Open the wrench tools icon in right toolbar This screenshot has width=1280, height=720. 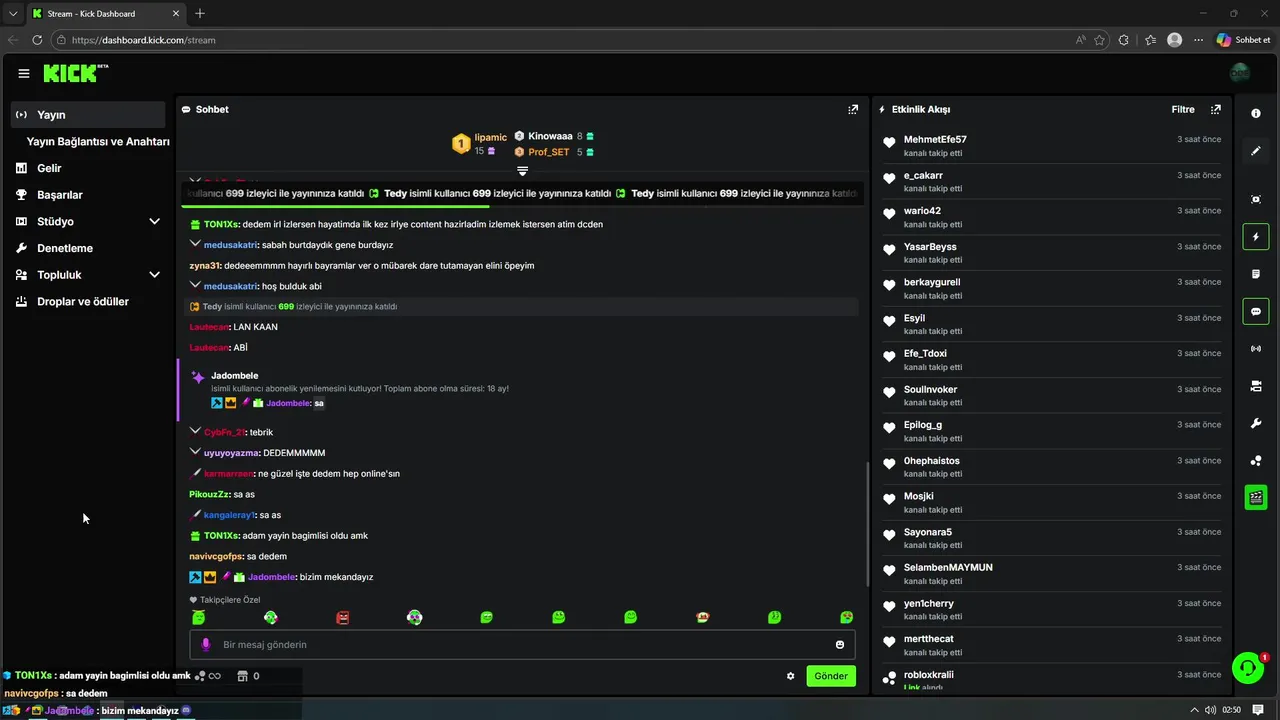tap(1256, 423)
